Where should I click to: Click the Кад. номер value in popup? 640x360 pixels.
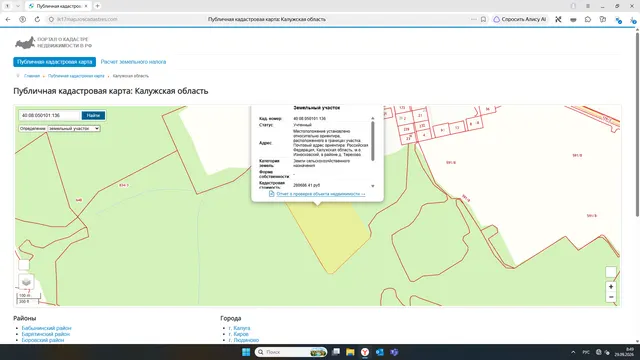309,119
